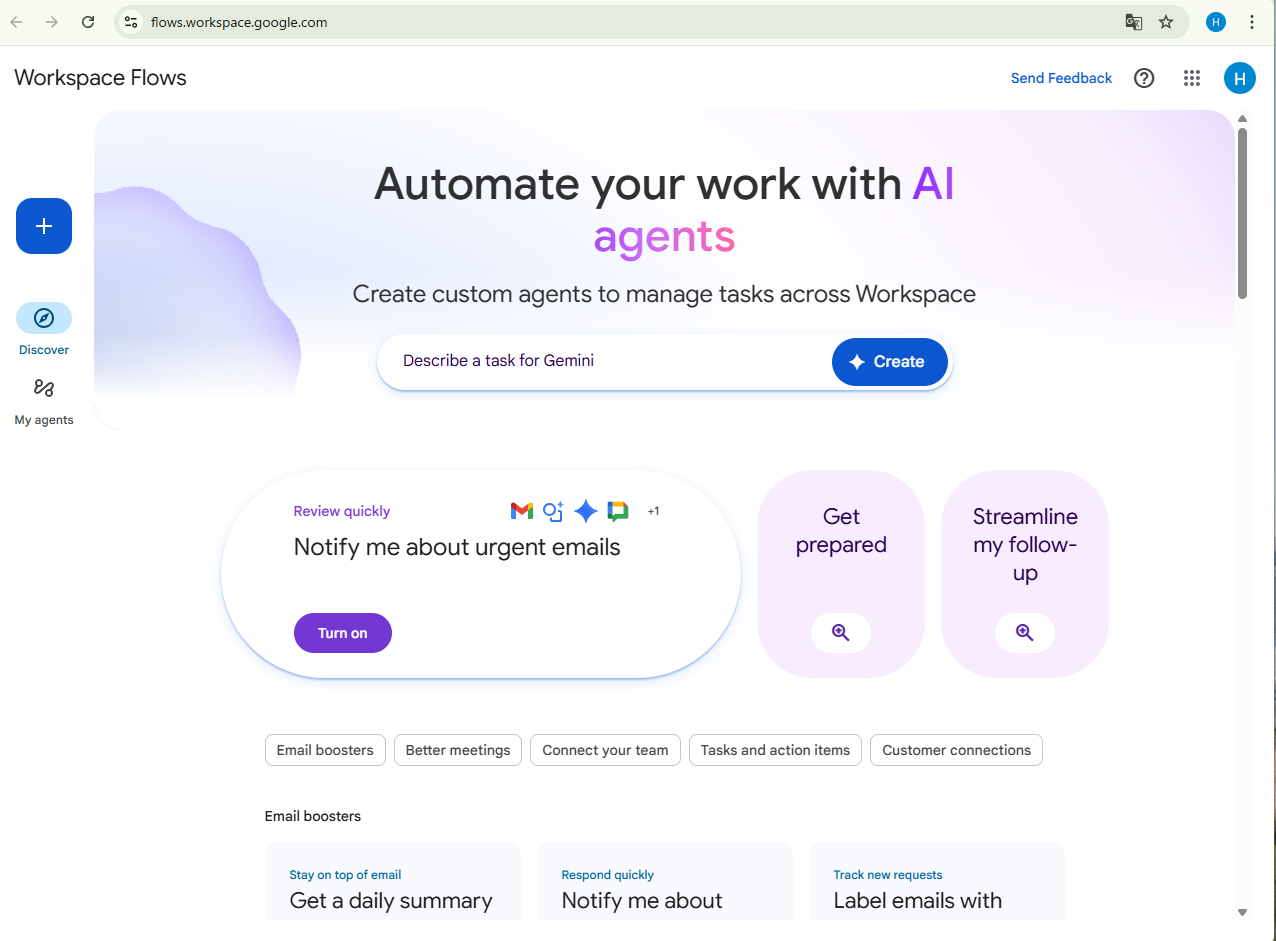Open the Respond quickly card
The height and width of the screenshot is (941, 1276).
[665, 882]
